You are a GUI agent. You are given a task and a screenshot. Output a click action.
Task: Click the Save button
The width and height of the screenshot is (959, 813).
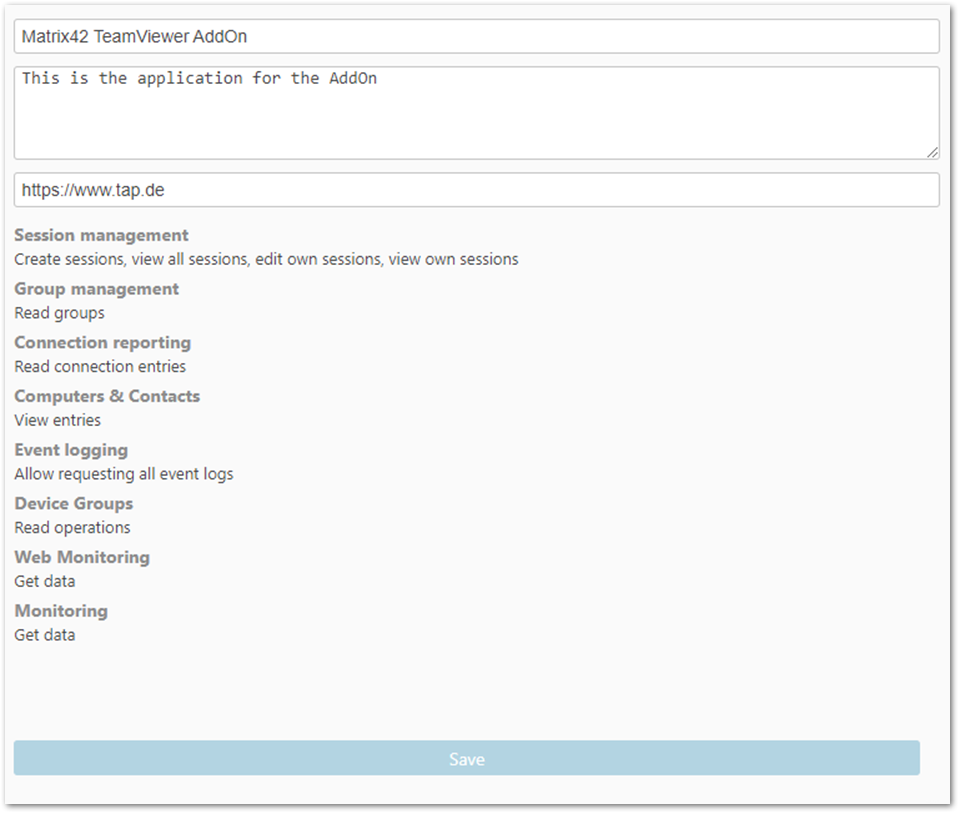click(x=467, y=759)
